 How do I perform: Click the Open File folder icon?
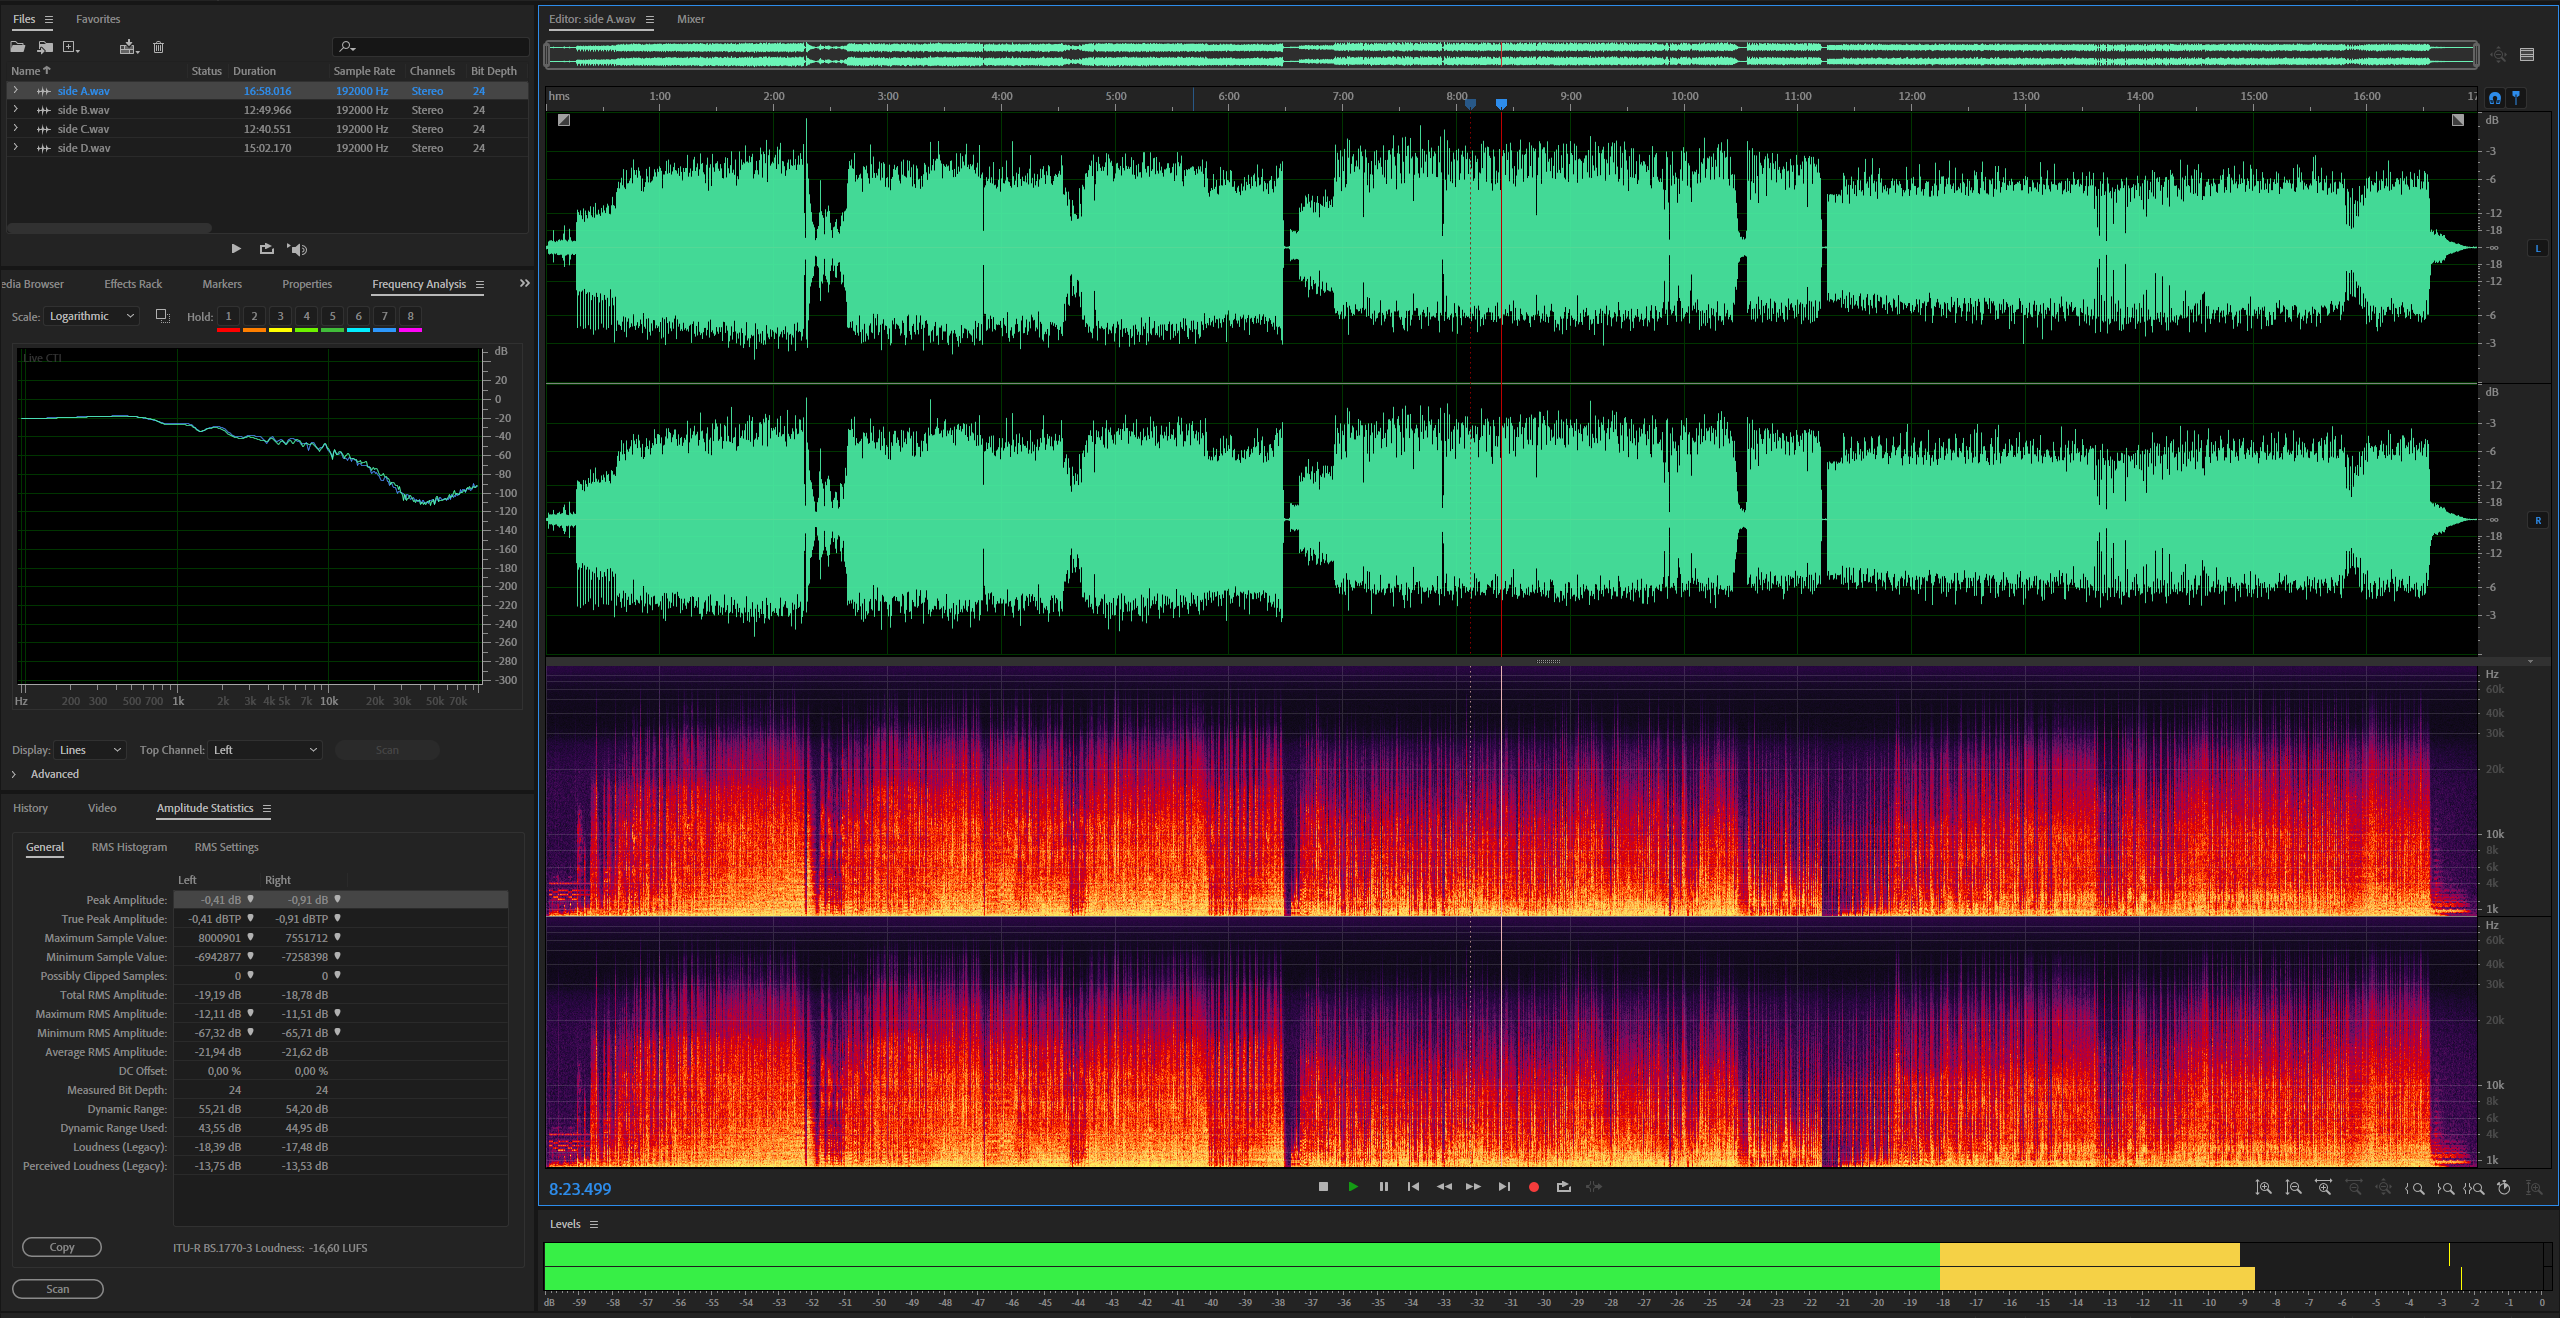tap(18, 47)
